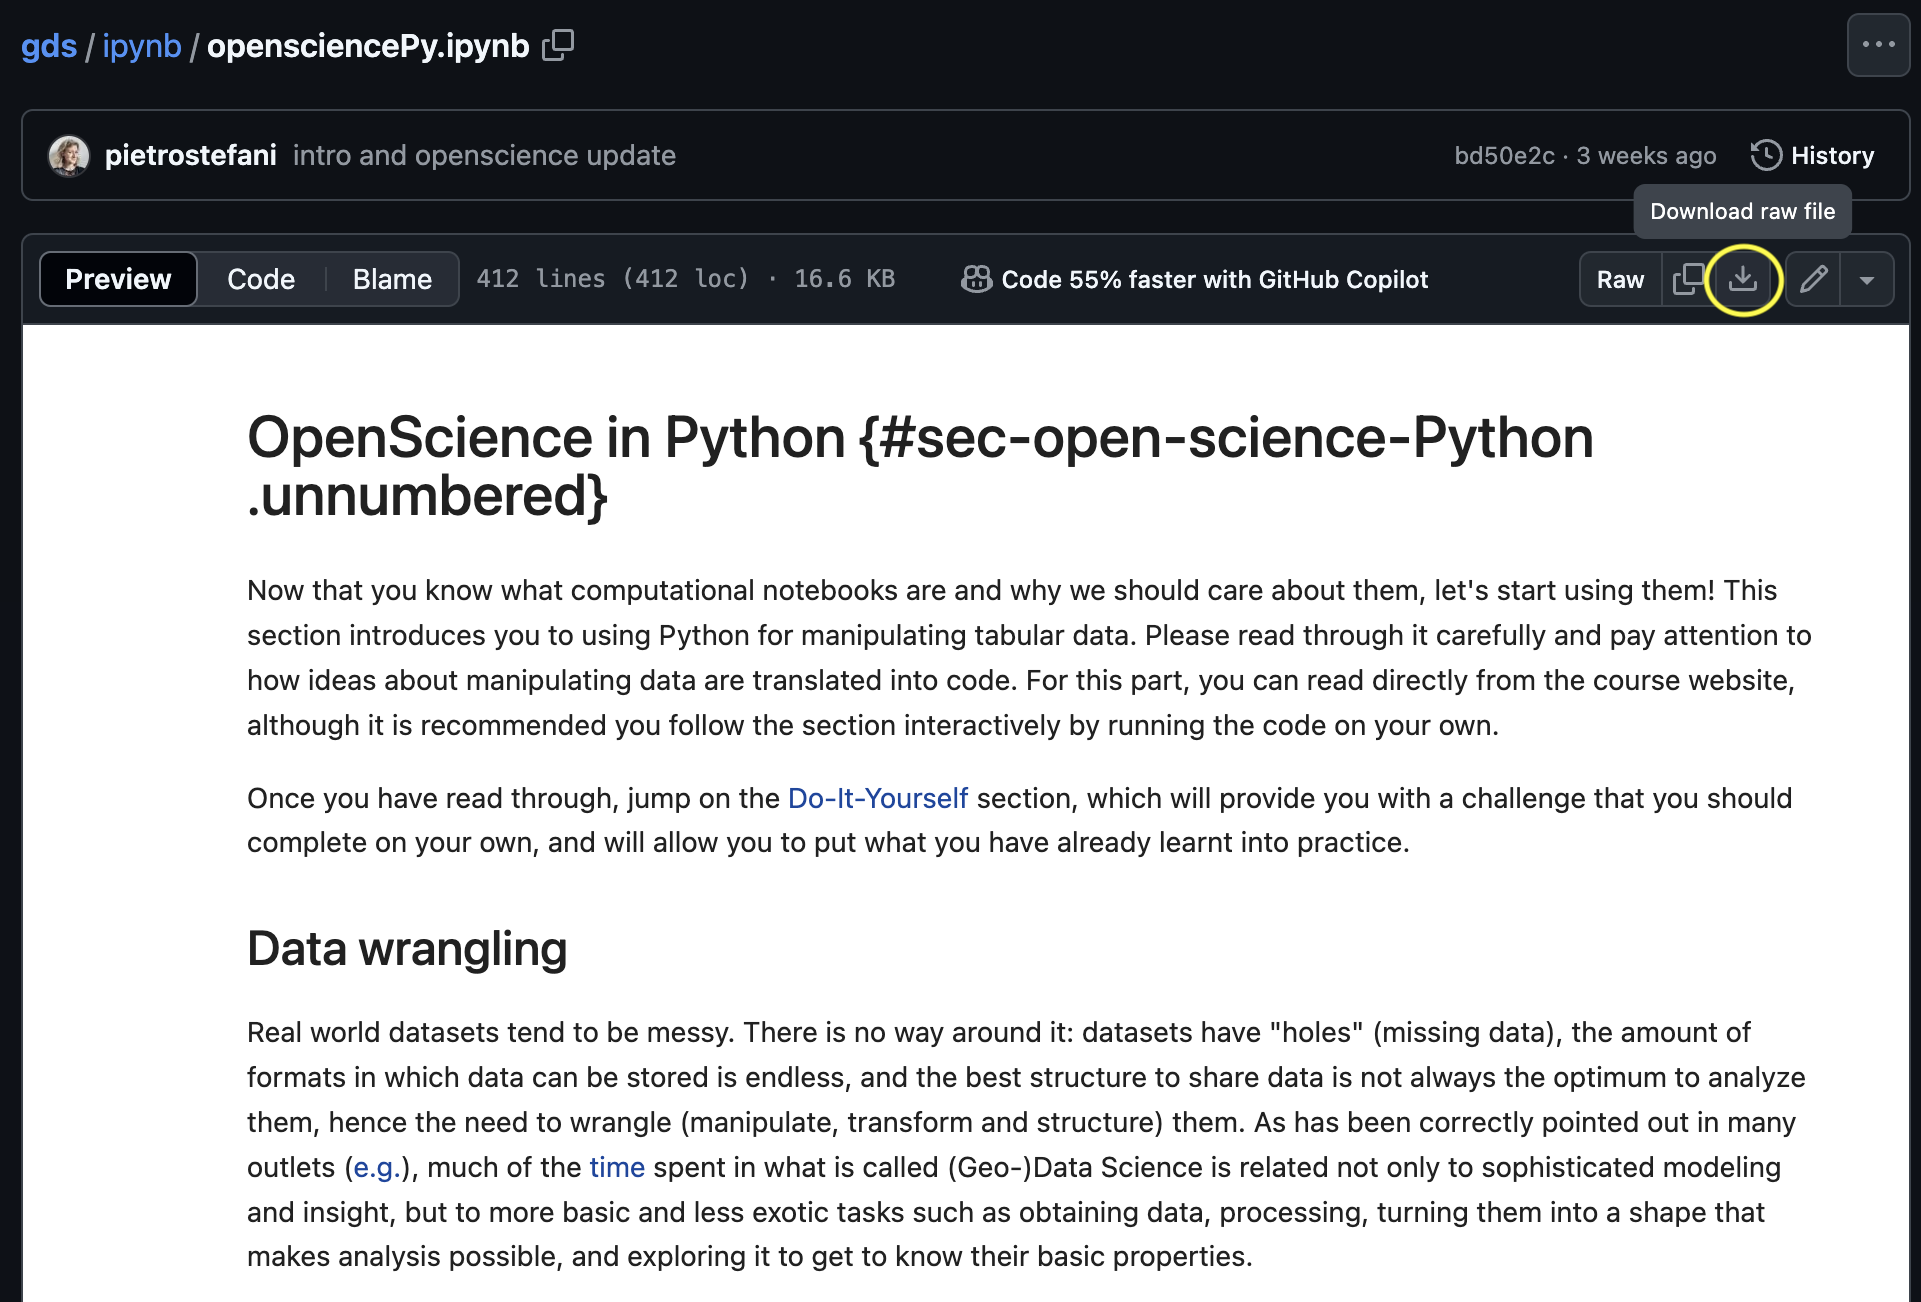Click pietrostefani's avatar image
The height and width of the screenshot is (1302, 1921).
[69, 155]
